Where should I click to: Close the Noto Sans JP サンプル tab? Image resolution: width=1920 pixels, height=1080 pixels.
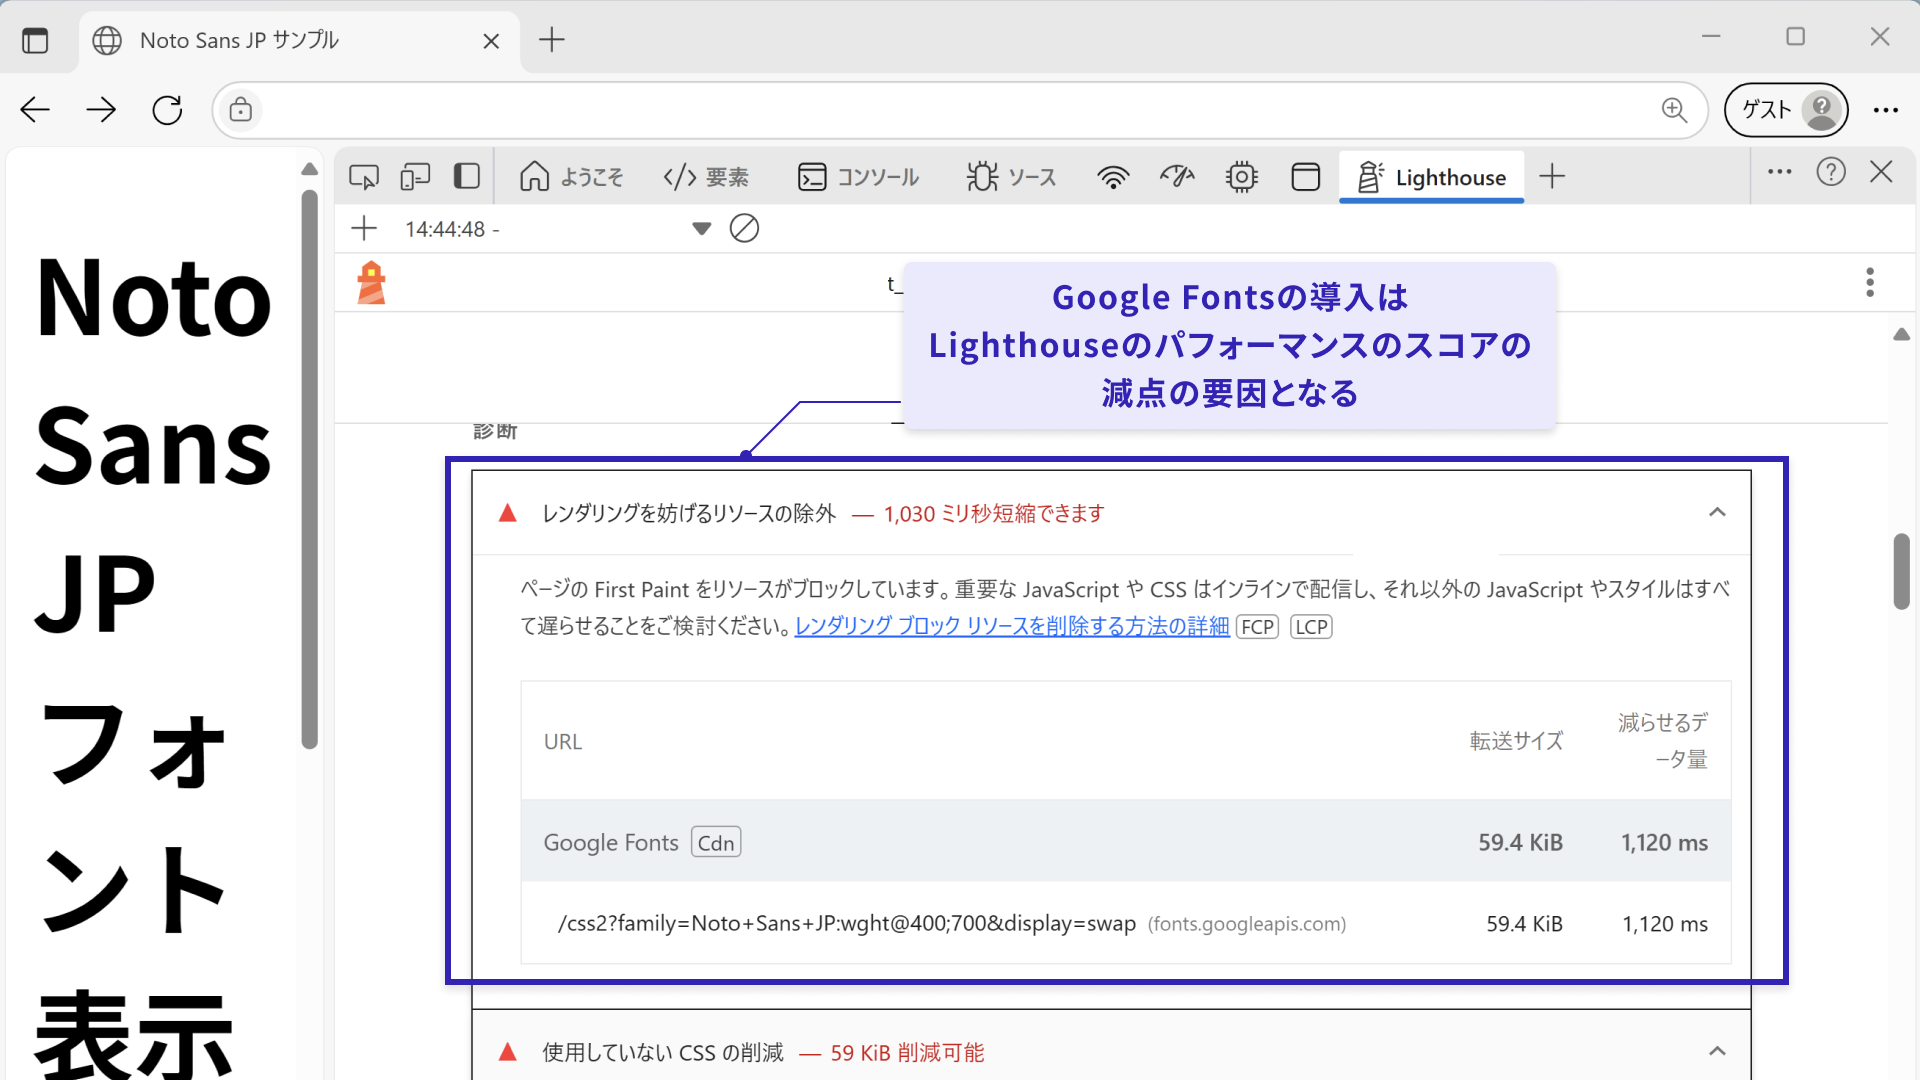[x=491, y=41]
